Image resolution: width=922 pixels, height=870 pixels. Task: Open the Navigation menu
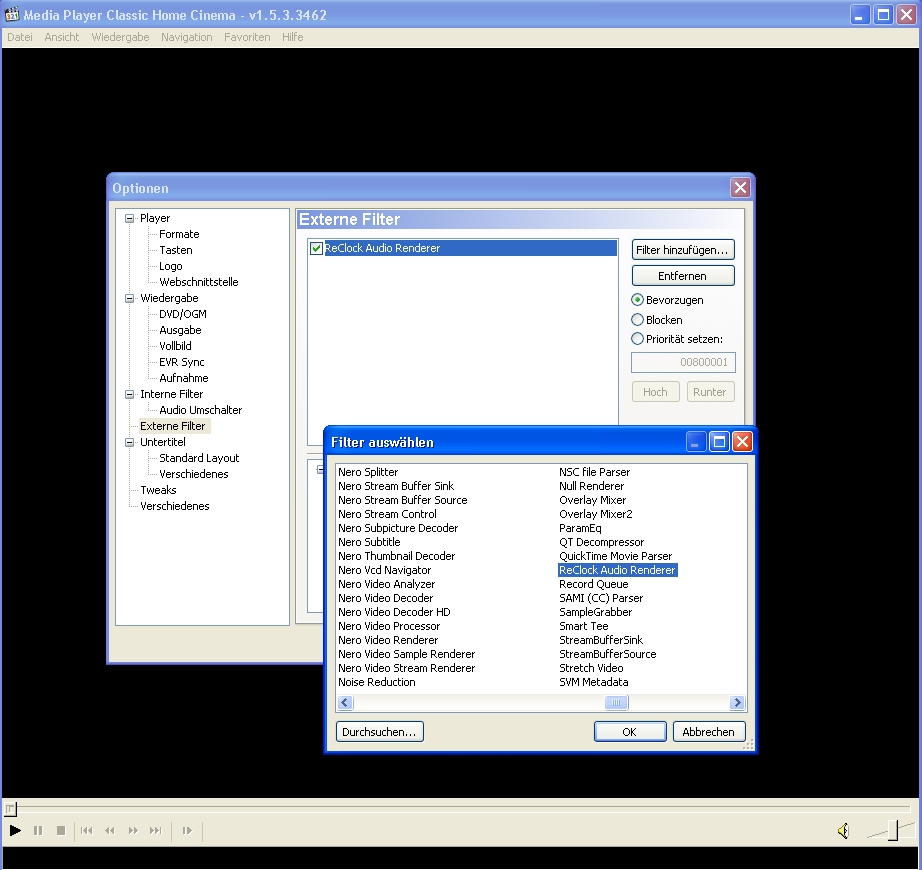pos(186,37)
